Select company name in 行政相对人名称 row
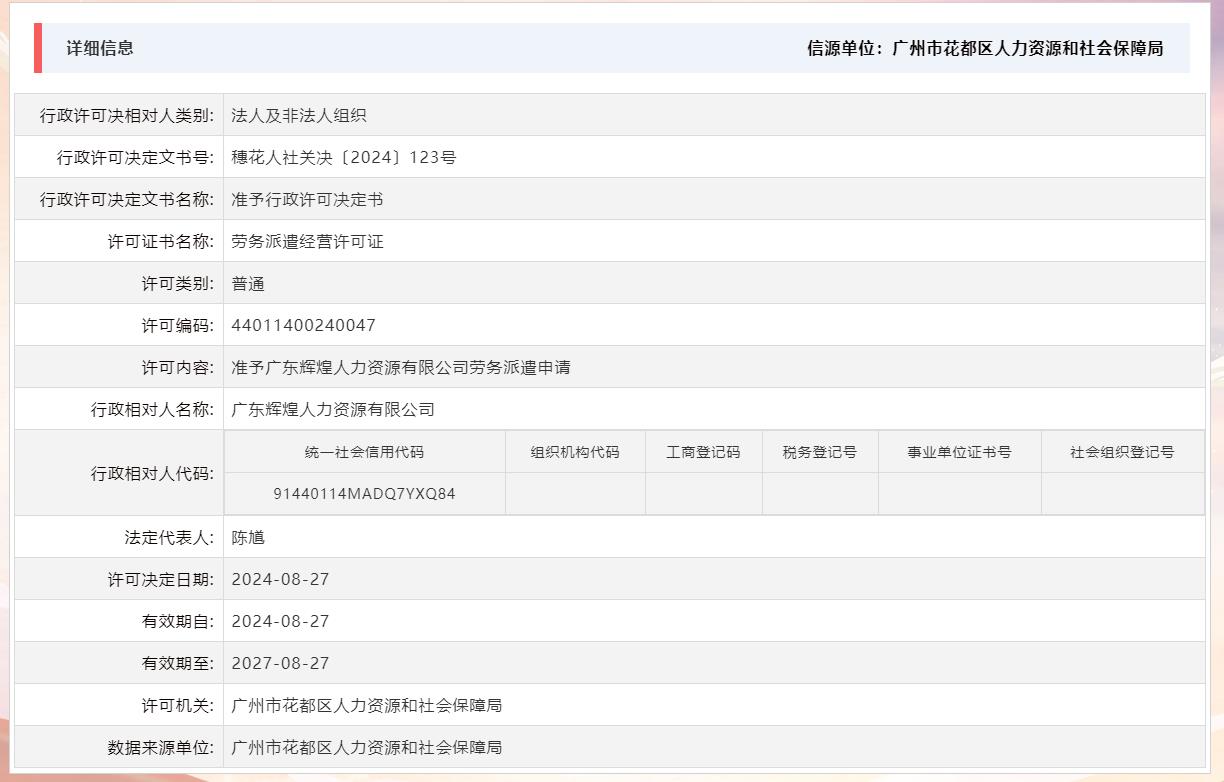Viewport: 1224px width, 782px height. point(333,409)
